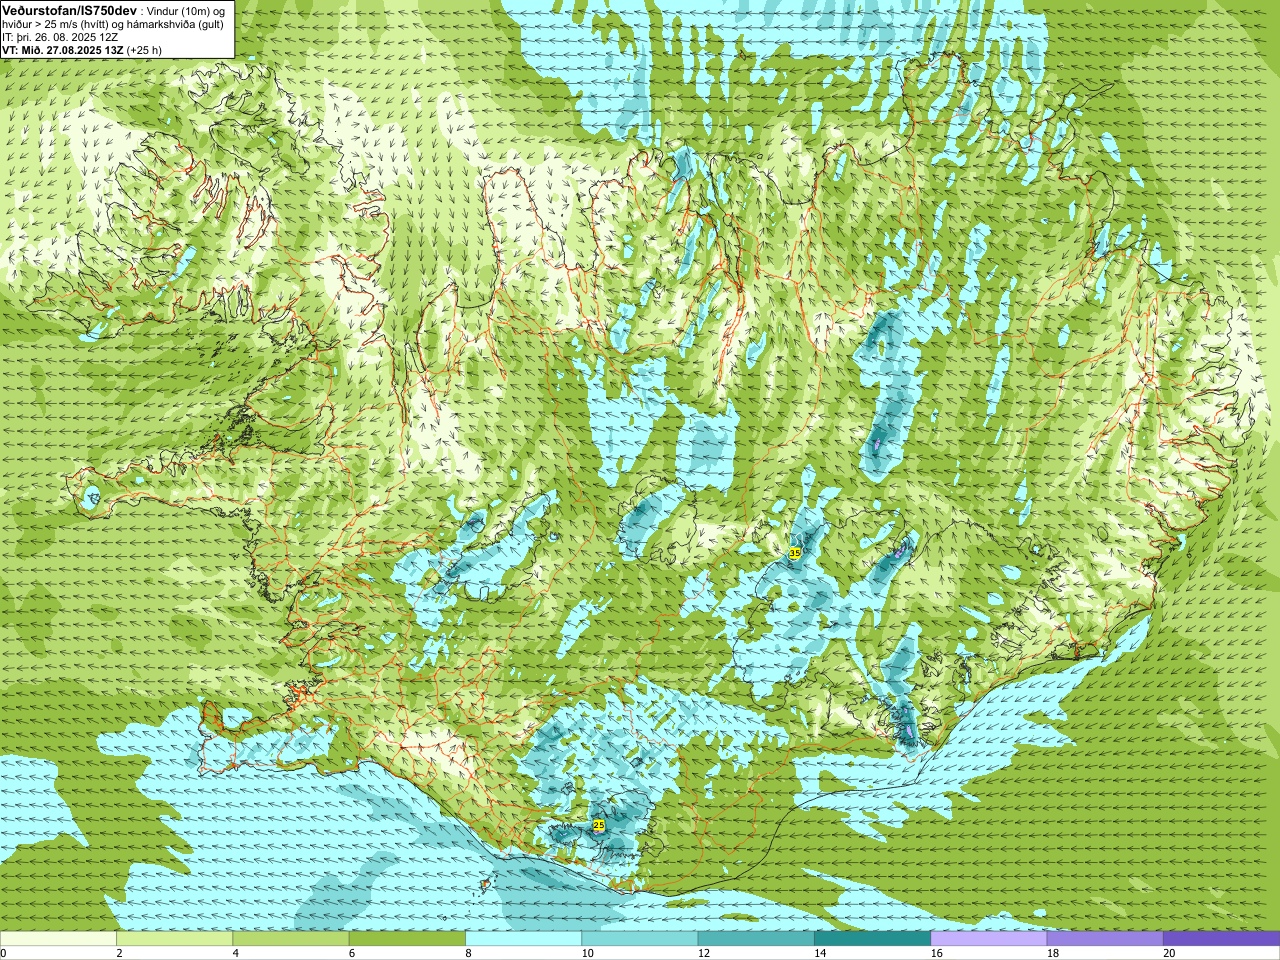Screen dimensions: 1280x960
Task: Click the initial time 'IT: þri. 26. 08. 2025 12Z'
Action: [60, 37]
